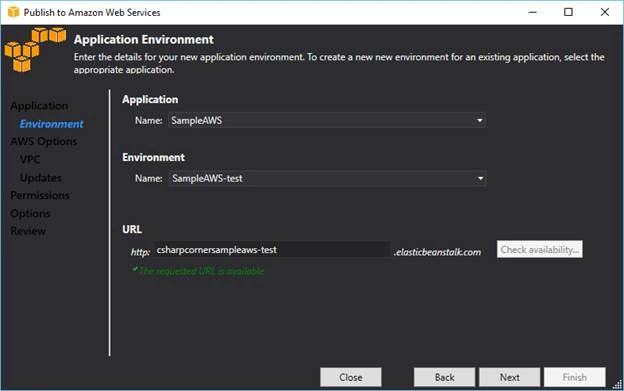Click the csharpcornersampleaws-test URL input field
Screen dimensions: 624x391
point(272,250)
